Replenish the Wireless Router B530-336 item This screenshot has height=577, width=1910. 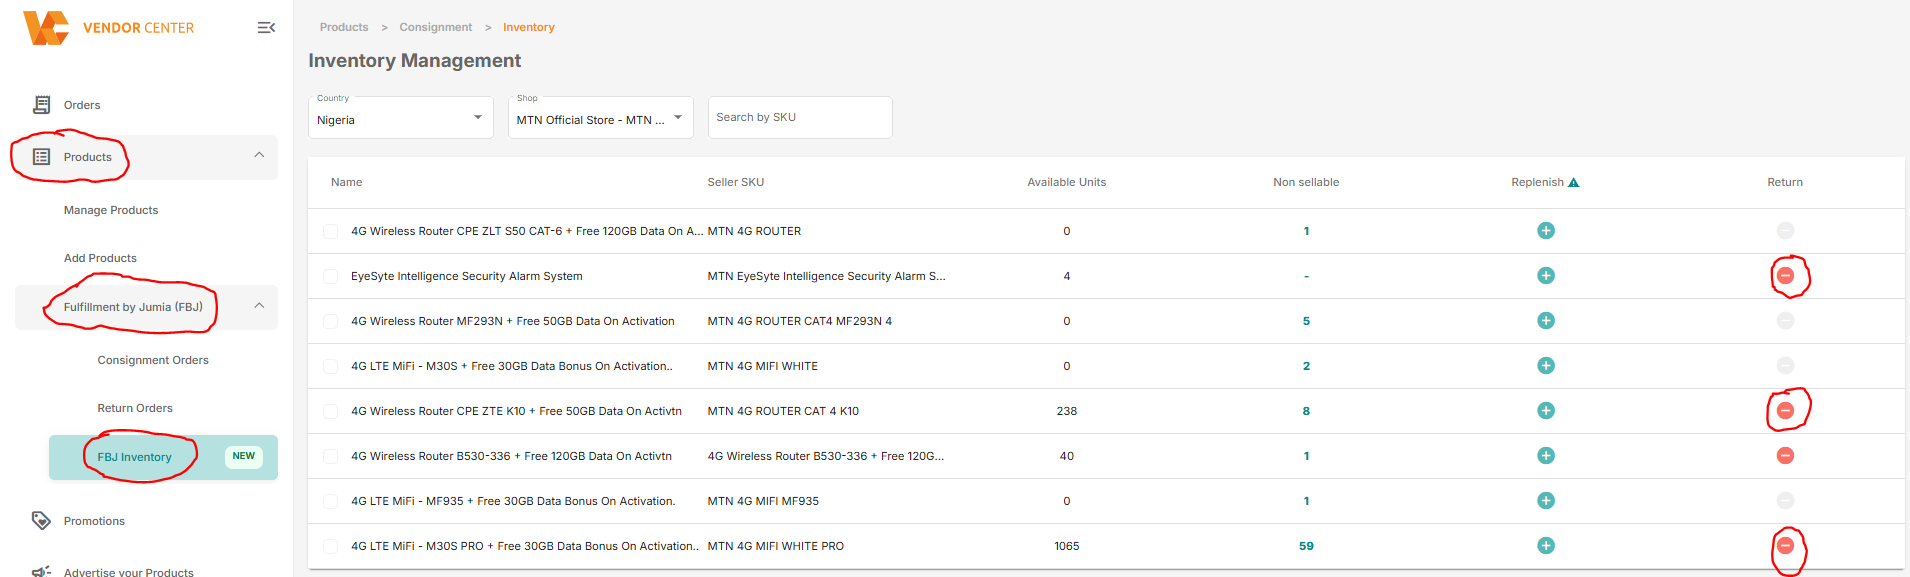1546,456
